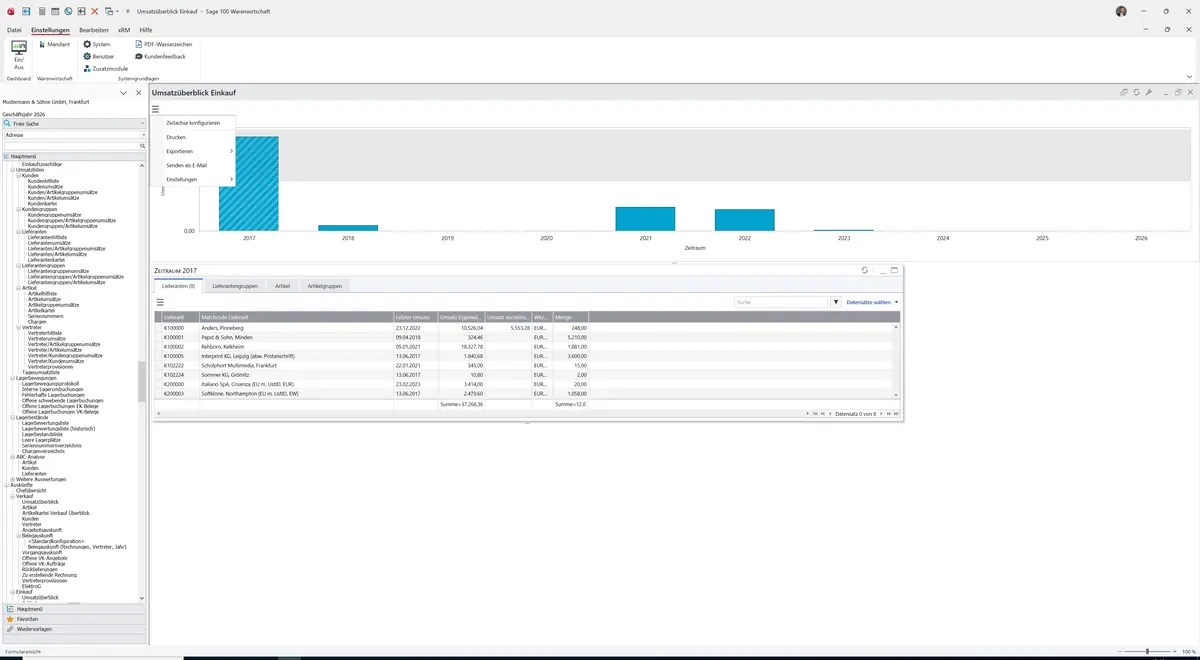The height and width of the screenshot is (660, 1200).
Task: Click the calculator icon in quick access toolbar
Action: (x=41, y=11)
